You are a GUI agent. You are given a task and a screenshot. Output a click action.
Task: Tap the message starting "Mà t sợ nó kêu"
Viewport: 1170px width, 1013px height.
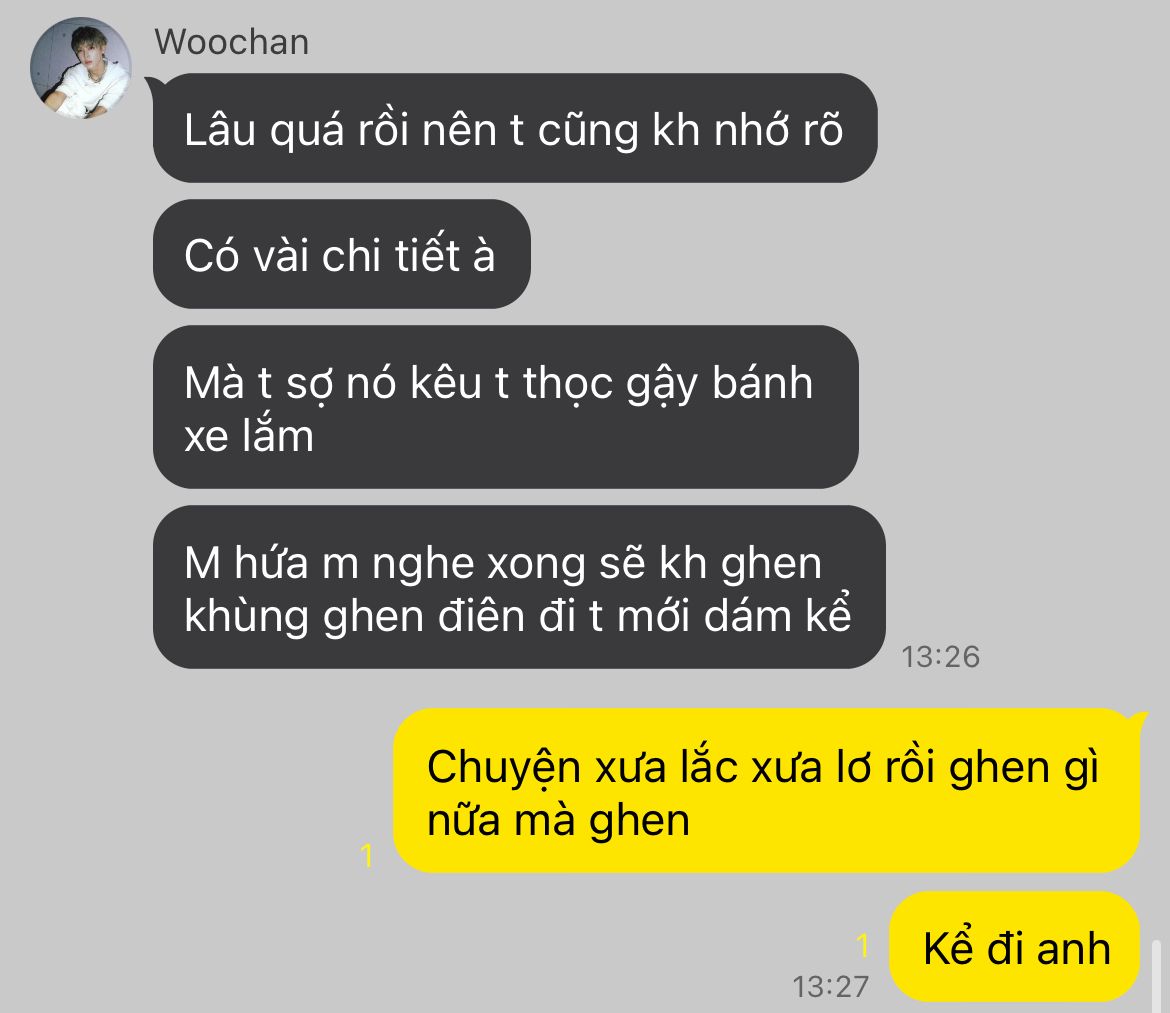click(x=506, y=407)
